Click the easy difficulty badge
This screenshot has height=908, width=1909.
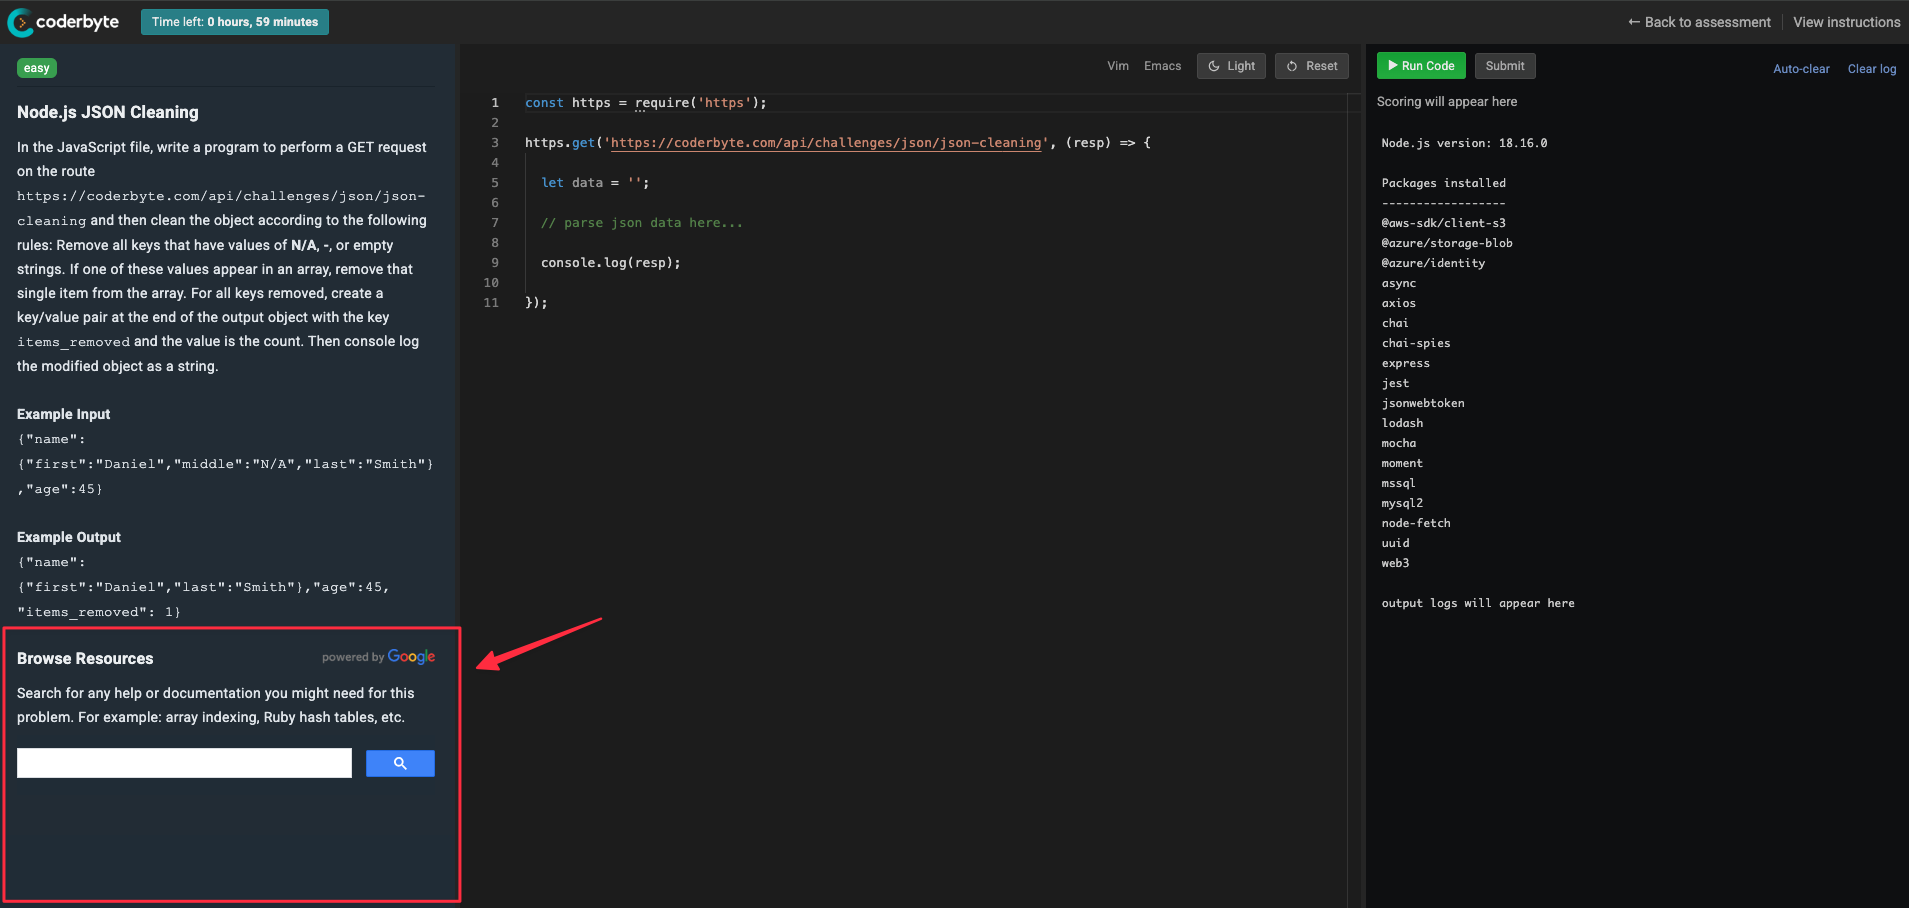37,68
